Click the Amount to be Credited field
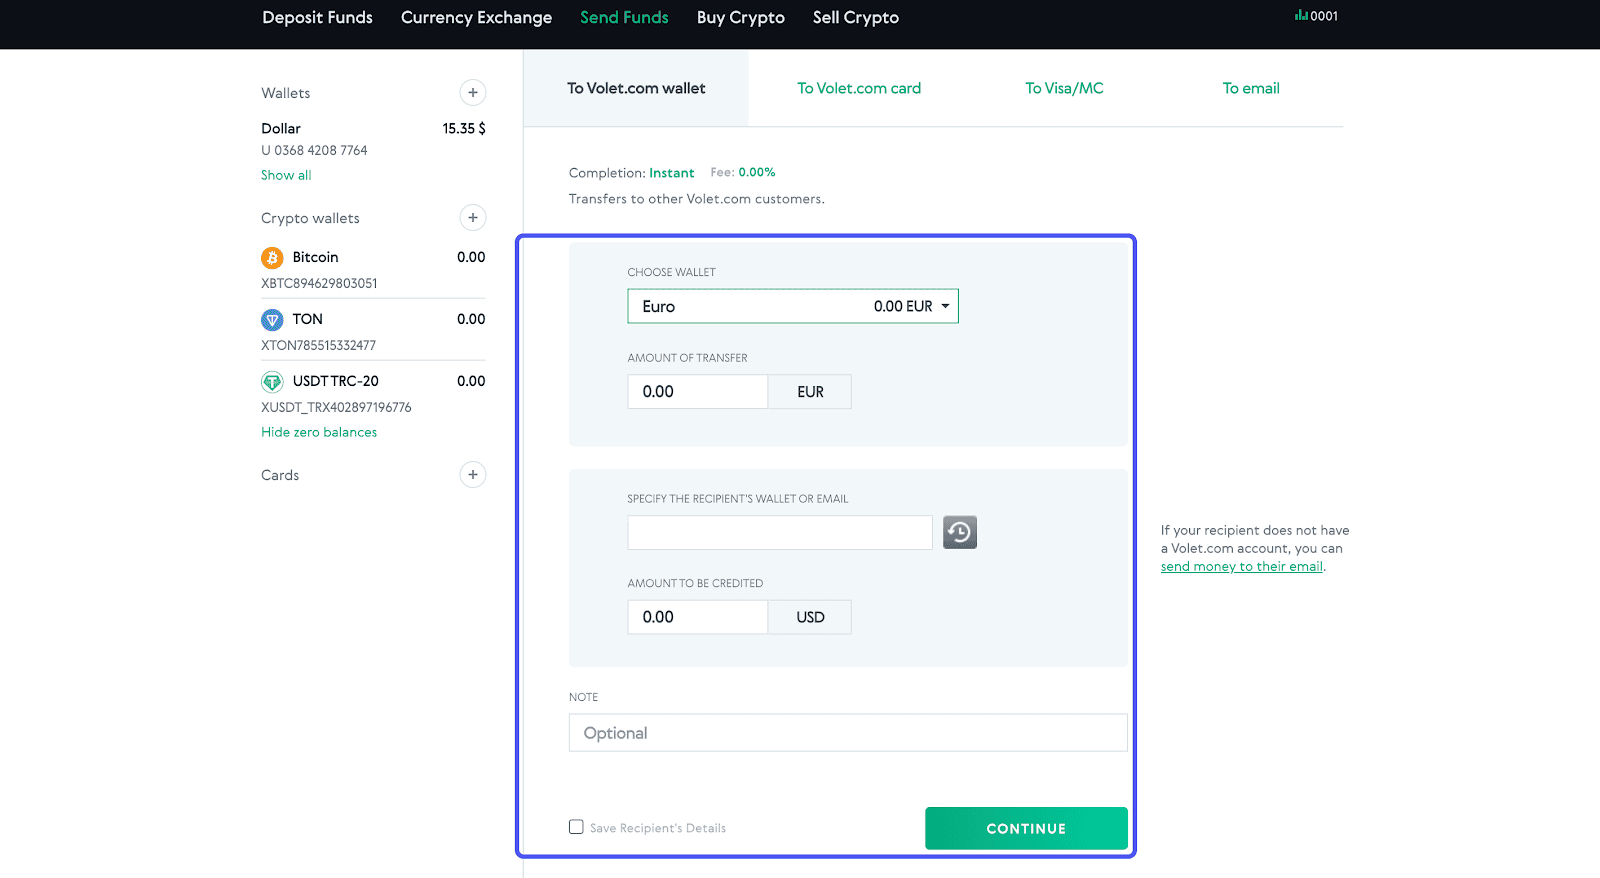The image size is (1600, 878). point(698,617)
